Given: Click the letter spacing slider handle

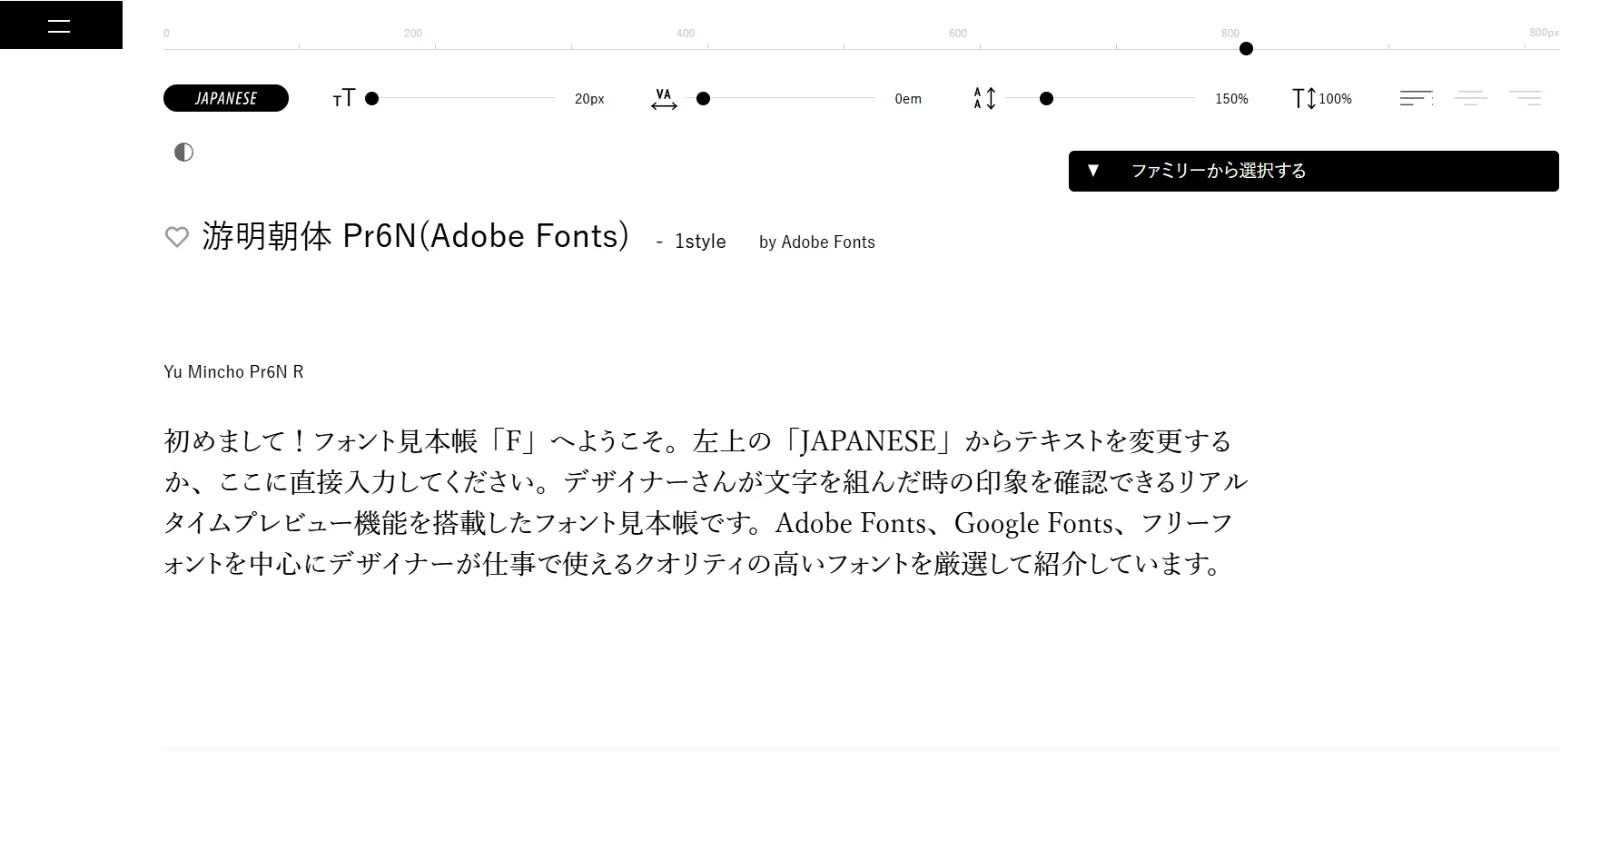Looking at the screenshot, I should pos(703,99).
